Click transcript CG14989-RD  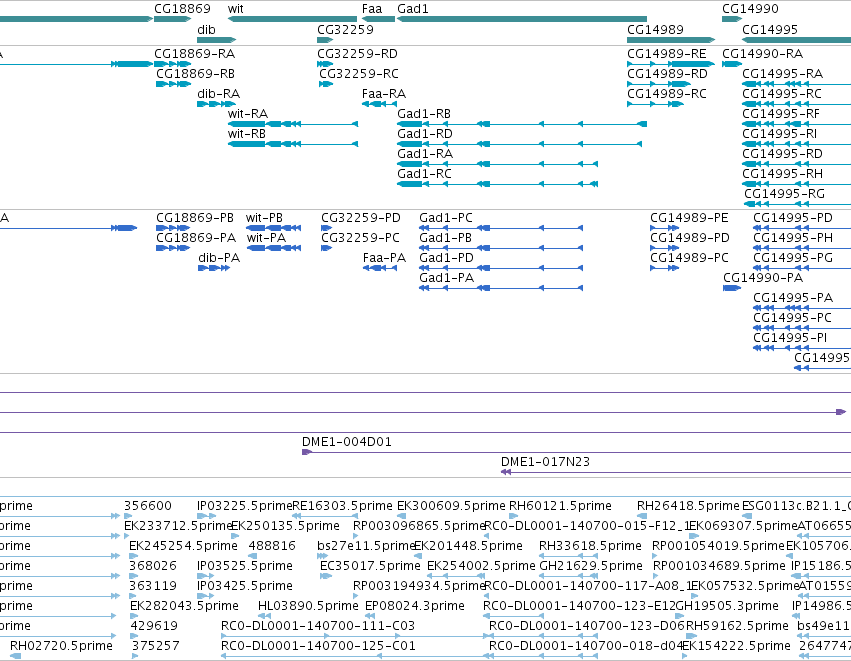[x=659, y=84]
